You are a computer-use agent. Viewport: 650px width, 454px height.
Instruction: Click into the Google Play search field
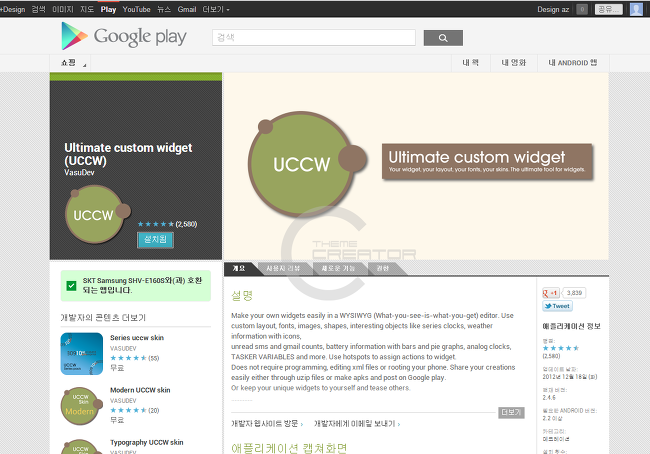click(x=314, y=37)
